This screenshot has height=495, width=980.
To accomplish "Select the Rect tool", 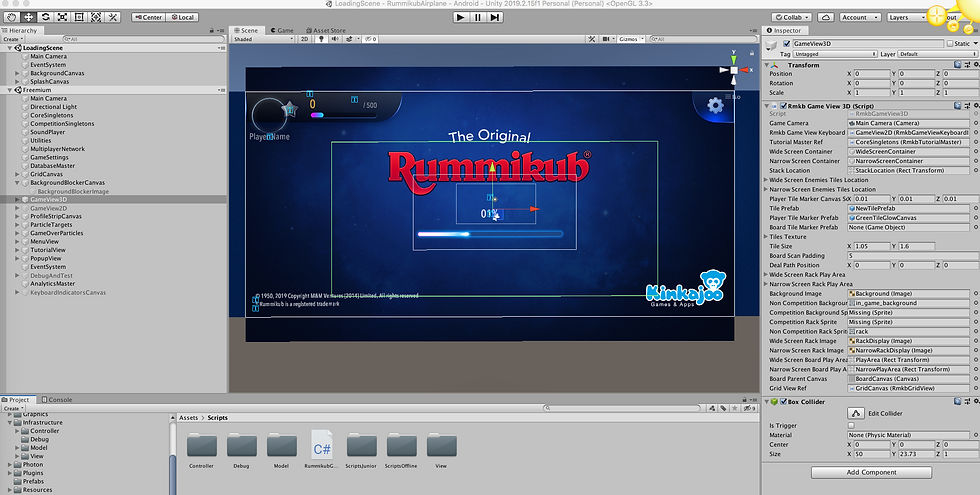I will click(x=79, y=17).
